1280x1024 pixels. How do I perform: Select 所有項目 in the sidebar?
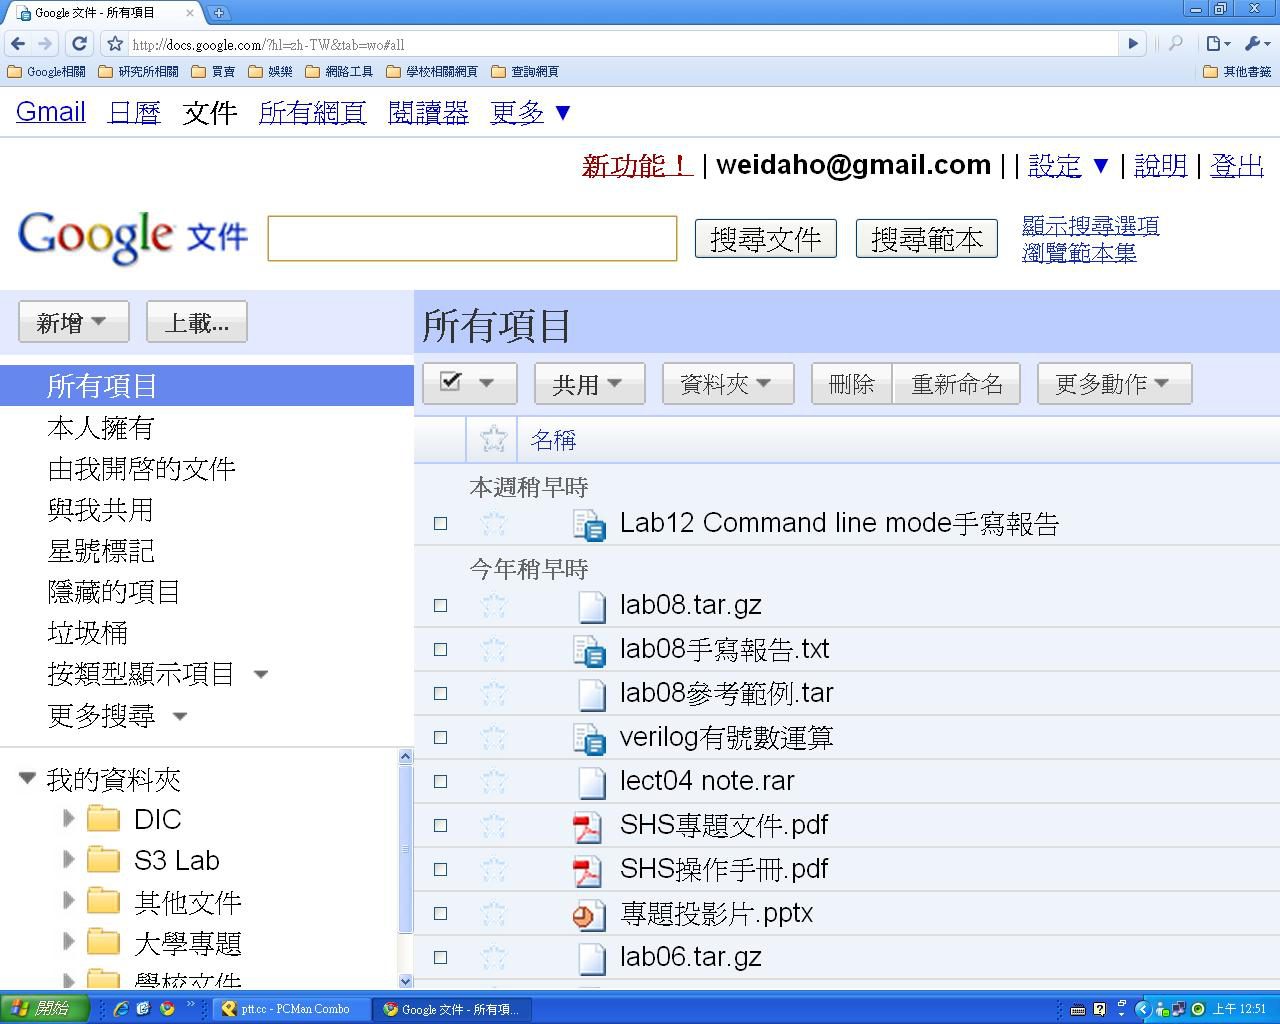(207, 385)
